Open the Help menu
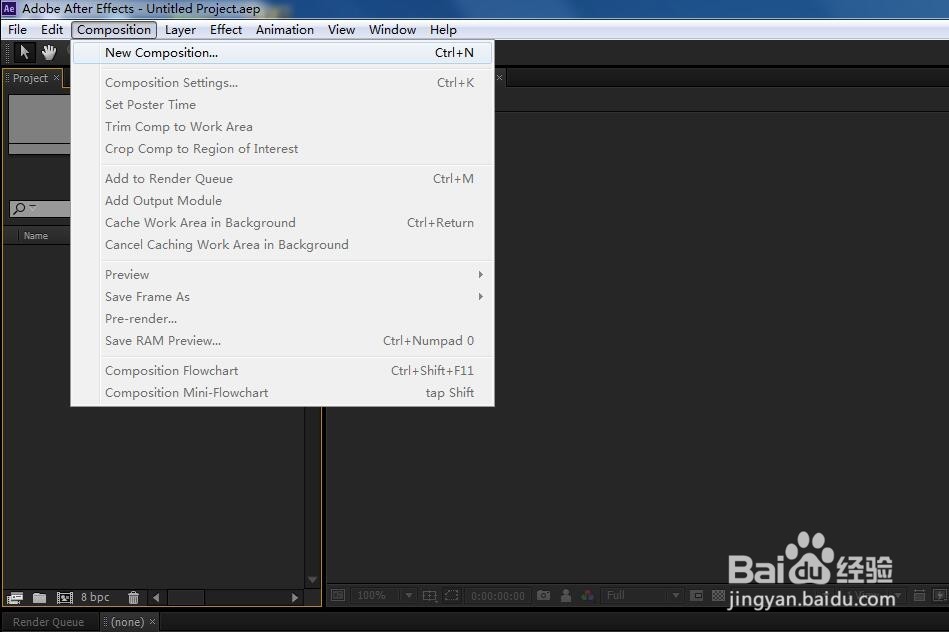 click(443, 30)
